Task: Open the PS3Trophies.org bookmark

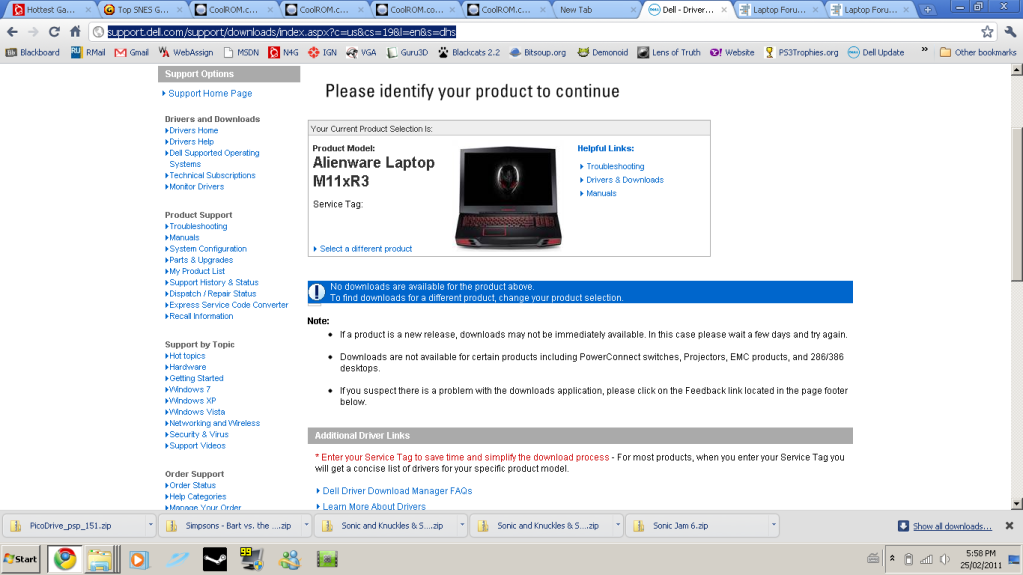Action: pyautogui.click(x=801, y=52)
